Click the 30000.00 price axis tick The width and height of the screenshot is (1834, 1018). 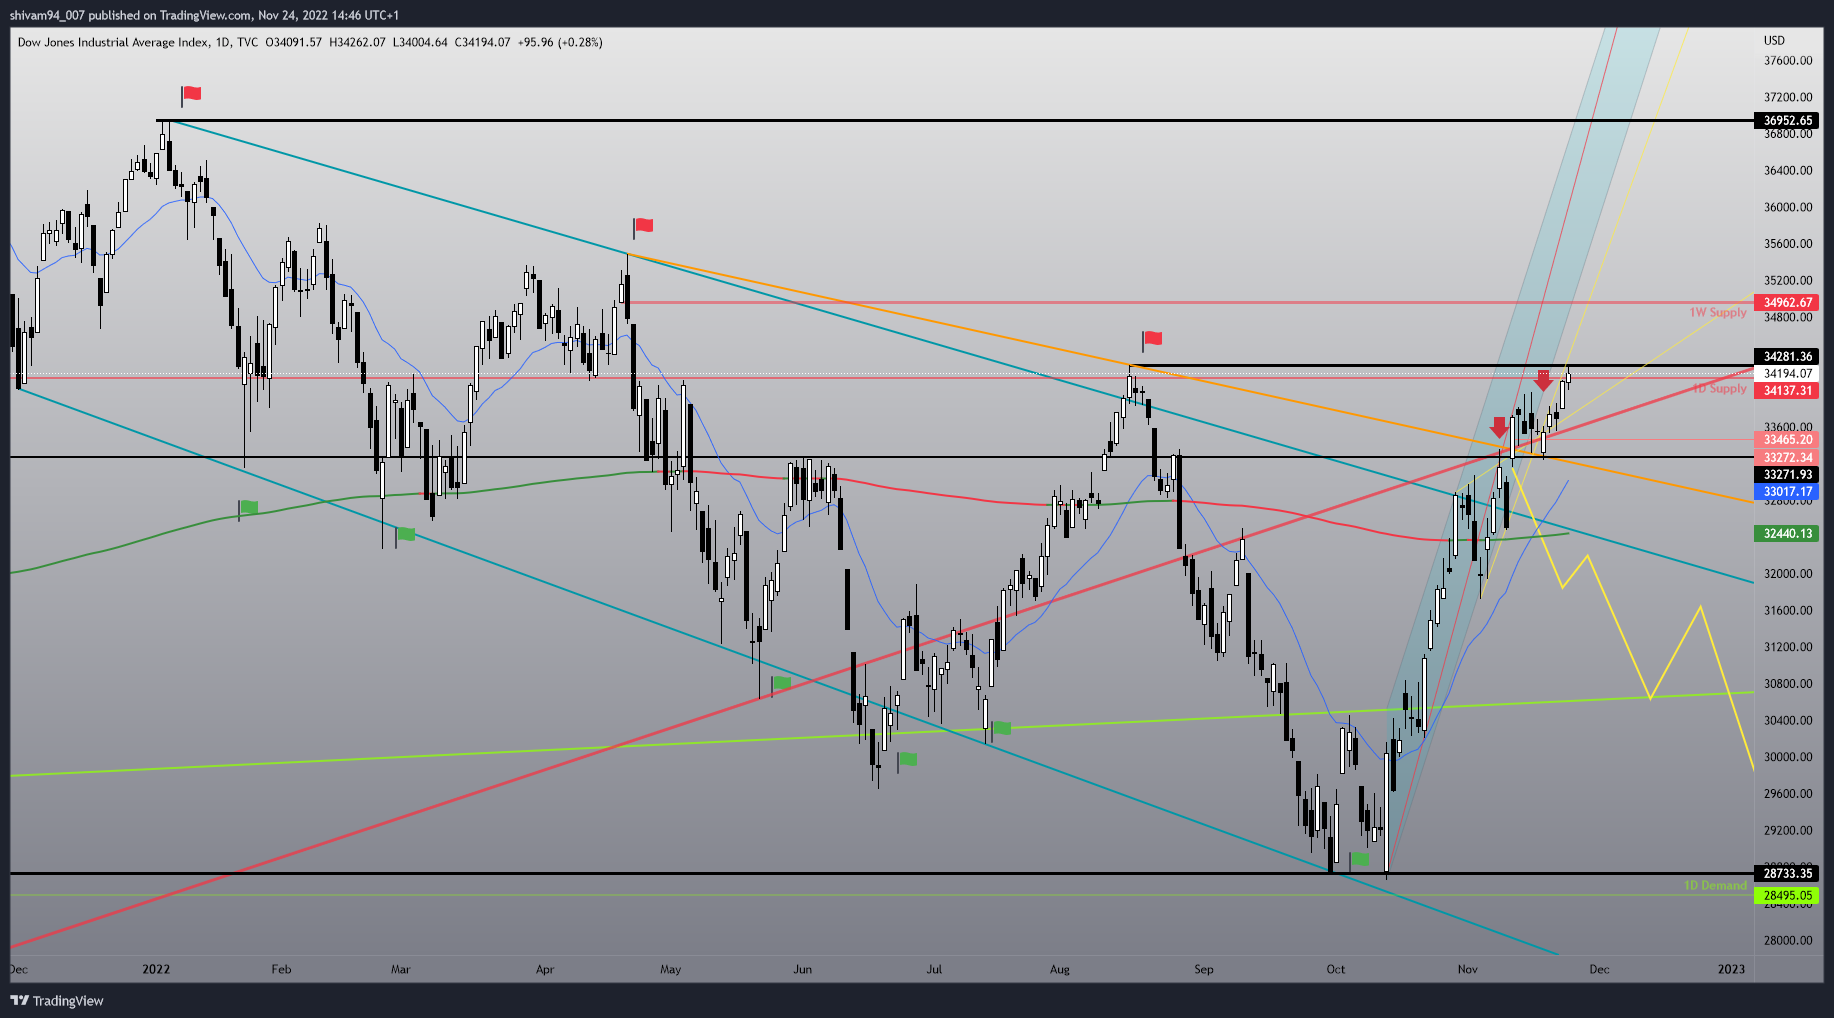[1788, 757]
